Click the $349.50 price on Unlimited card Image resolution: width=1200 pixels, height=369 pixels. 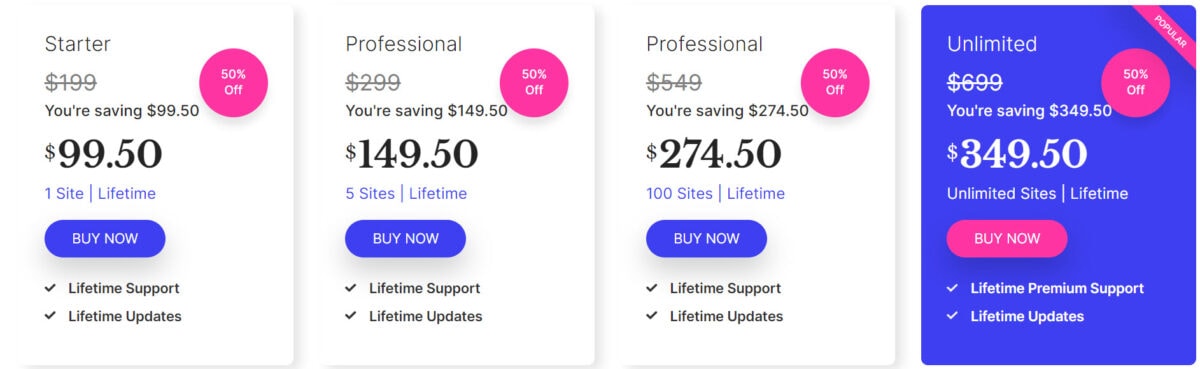pos(1017,154)
